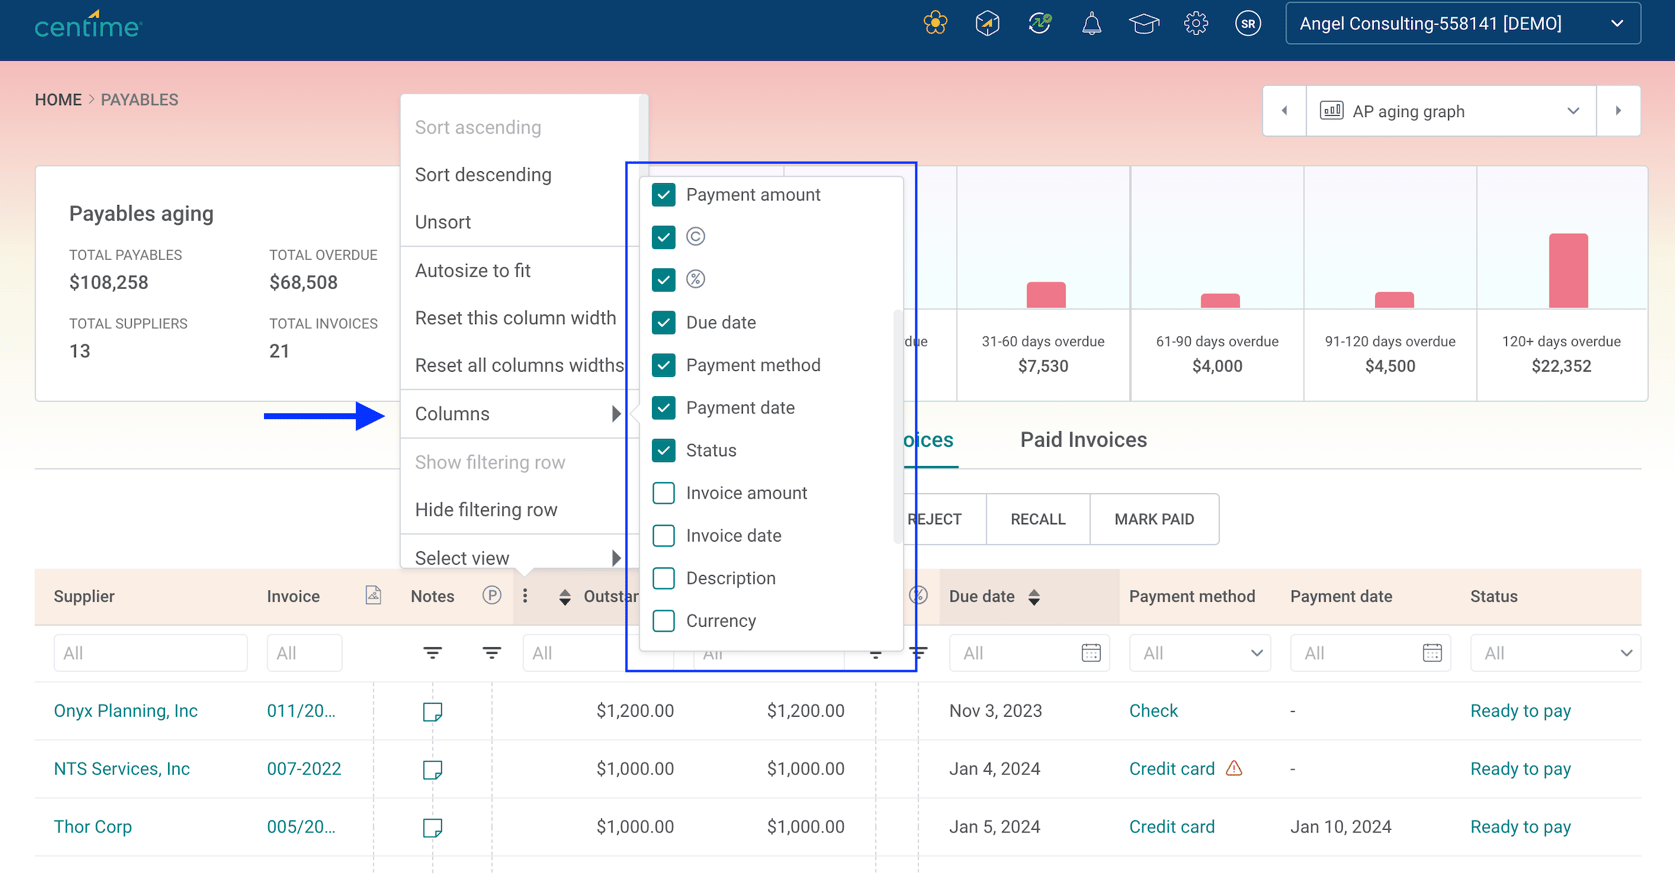Image resolution: width=1675 pixels, height=874 pixels.
Task: Open the notifications bell
Action: pyautogui.click(x=1092, y=24)
